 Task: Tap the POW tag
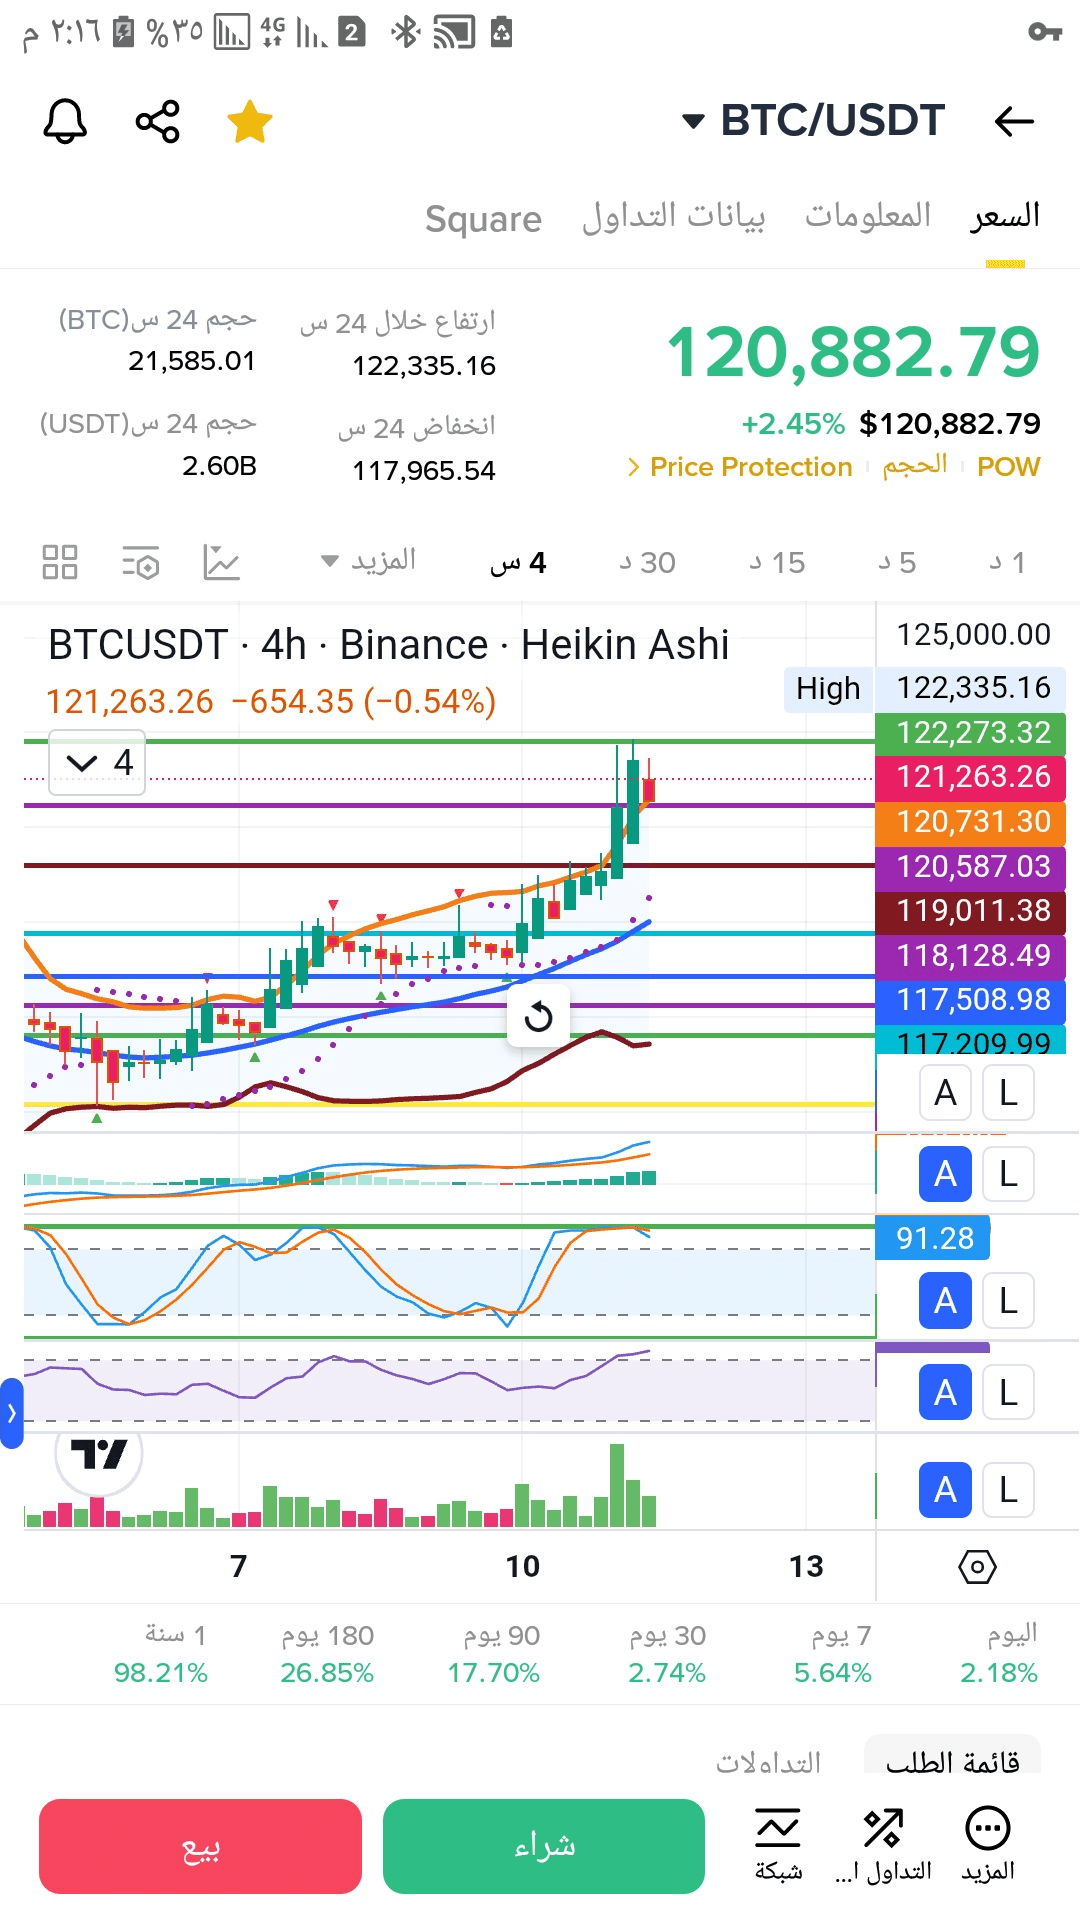pyautogui.click(x=1008, y=467)
